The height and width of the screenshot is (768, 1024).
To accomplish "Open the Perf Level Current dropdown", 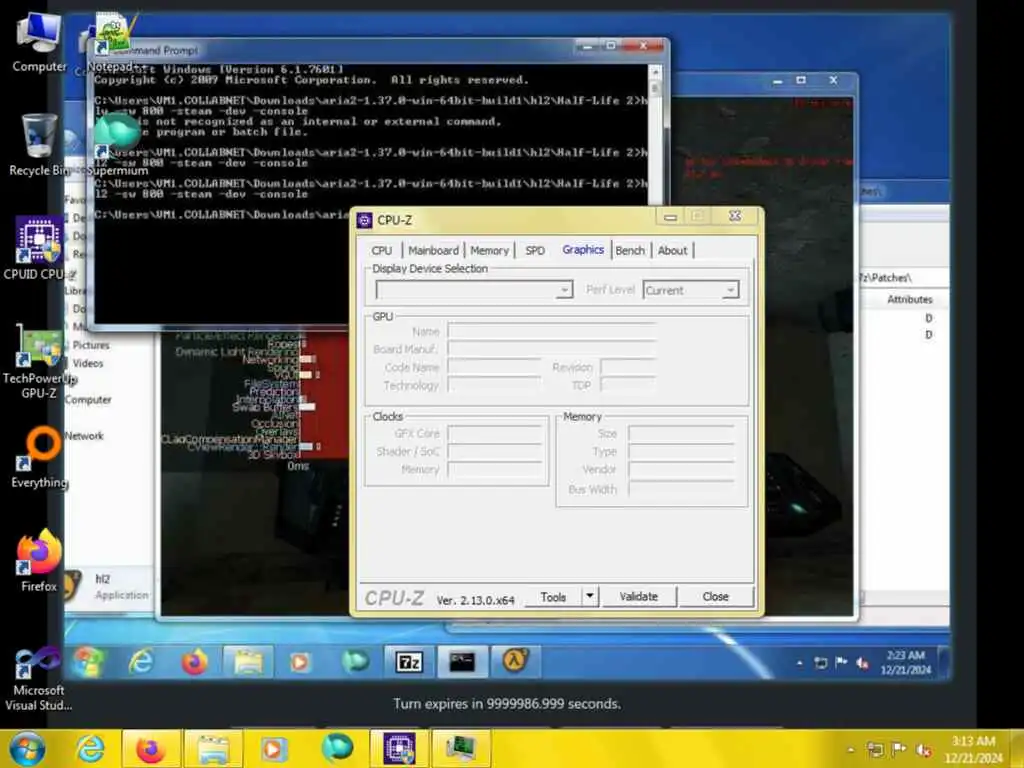I will pos(691,290).
